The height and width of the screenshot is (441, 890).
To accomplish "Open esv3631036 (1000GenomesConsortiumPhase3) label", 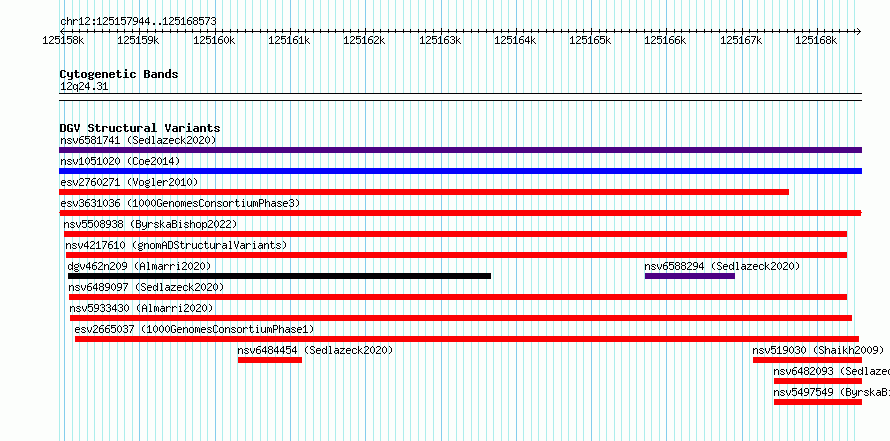I will 179,203.
